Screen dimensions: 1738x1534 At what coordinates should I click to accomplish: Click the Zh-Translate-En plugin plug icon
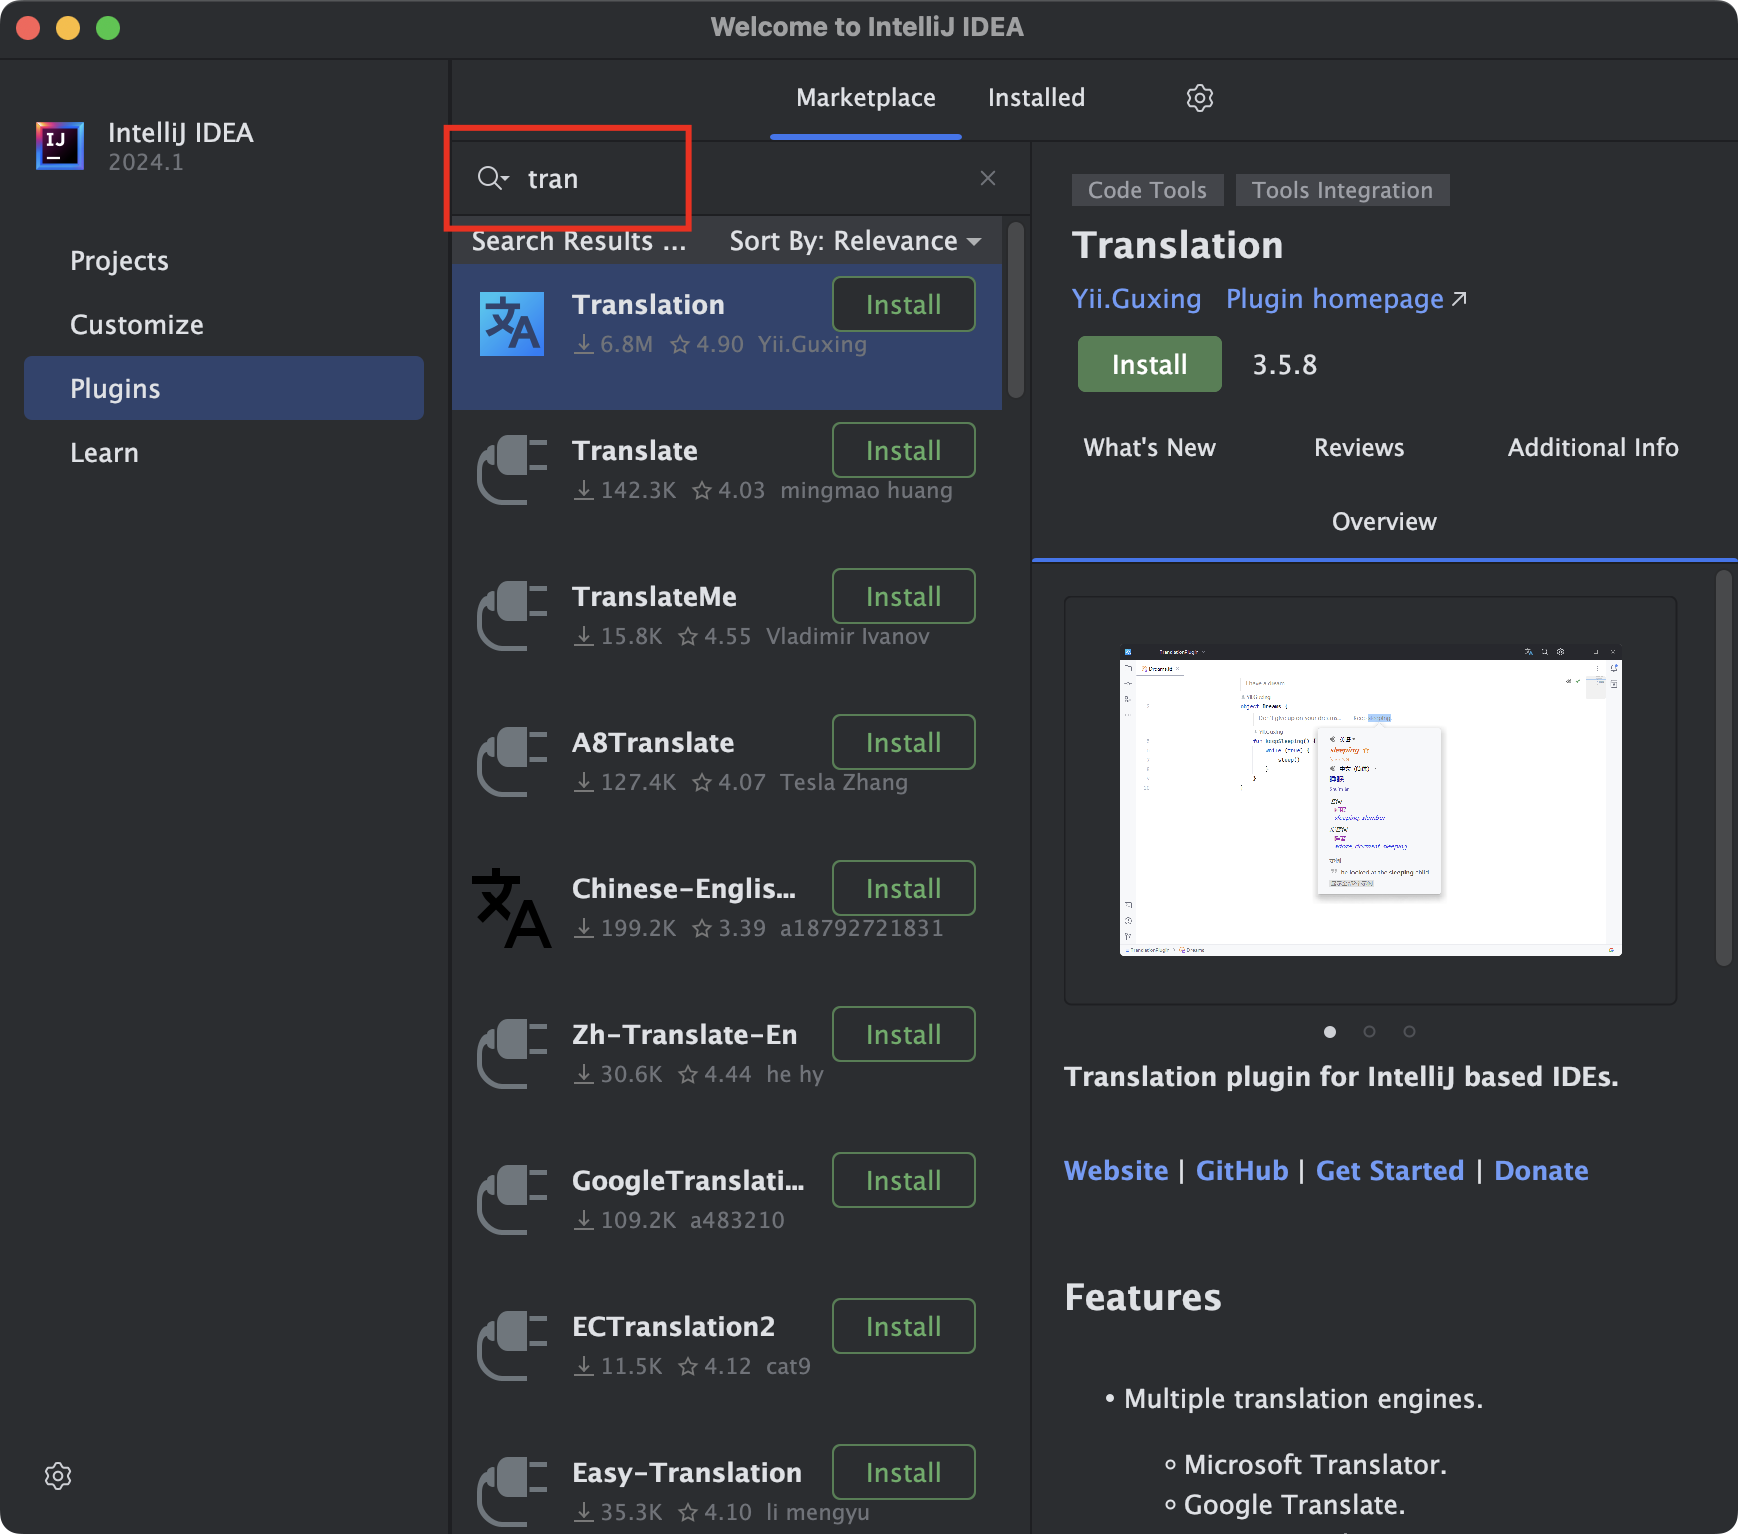pyautogui.click(x=512, y=1054)
